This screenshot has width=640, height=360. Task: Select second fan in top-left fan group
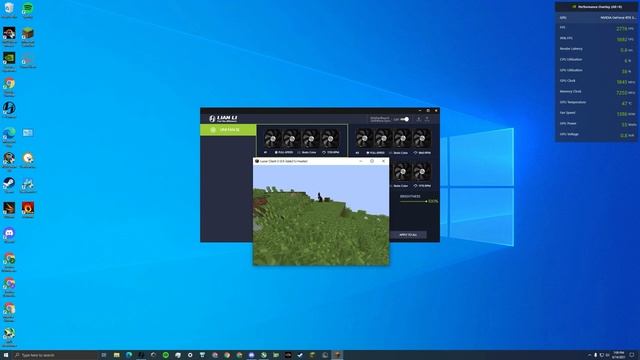[291, 138]
